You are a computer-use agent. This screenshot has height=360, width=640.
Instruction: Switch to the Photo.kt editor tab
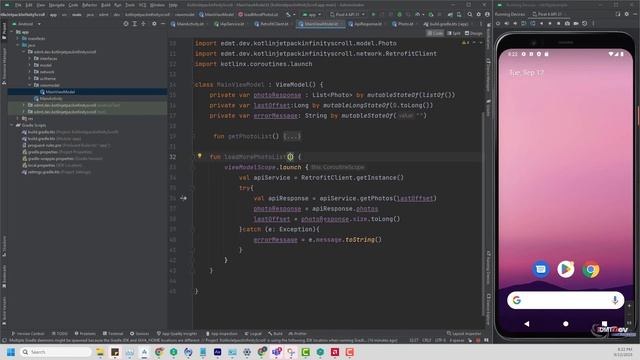click(403, 24)
